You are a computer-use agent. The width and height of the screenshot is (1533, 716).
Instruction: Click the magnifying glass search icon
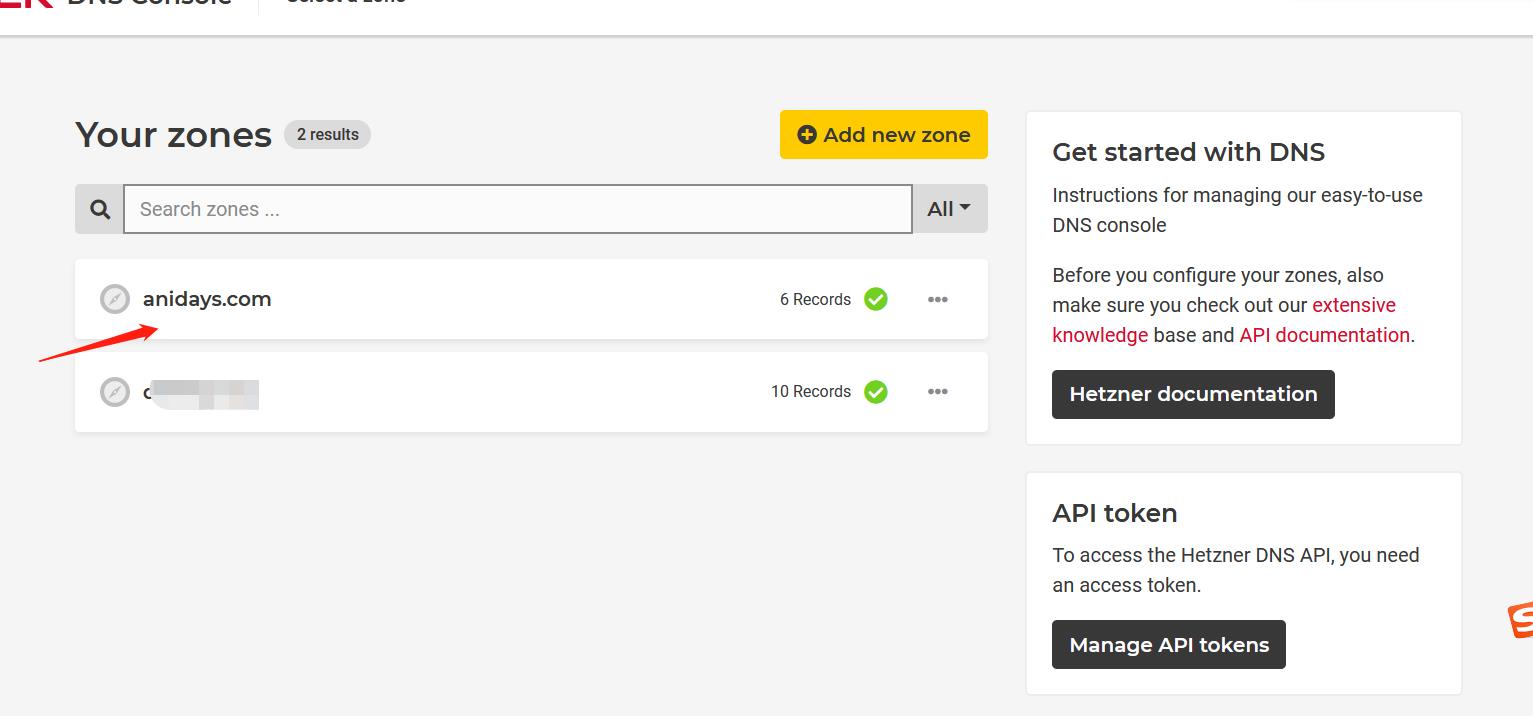pyautogui.click(x=99, y=209)
